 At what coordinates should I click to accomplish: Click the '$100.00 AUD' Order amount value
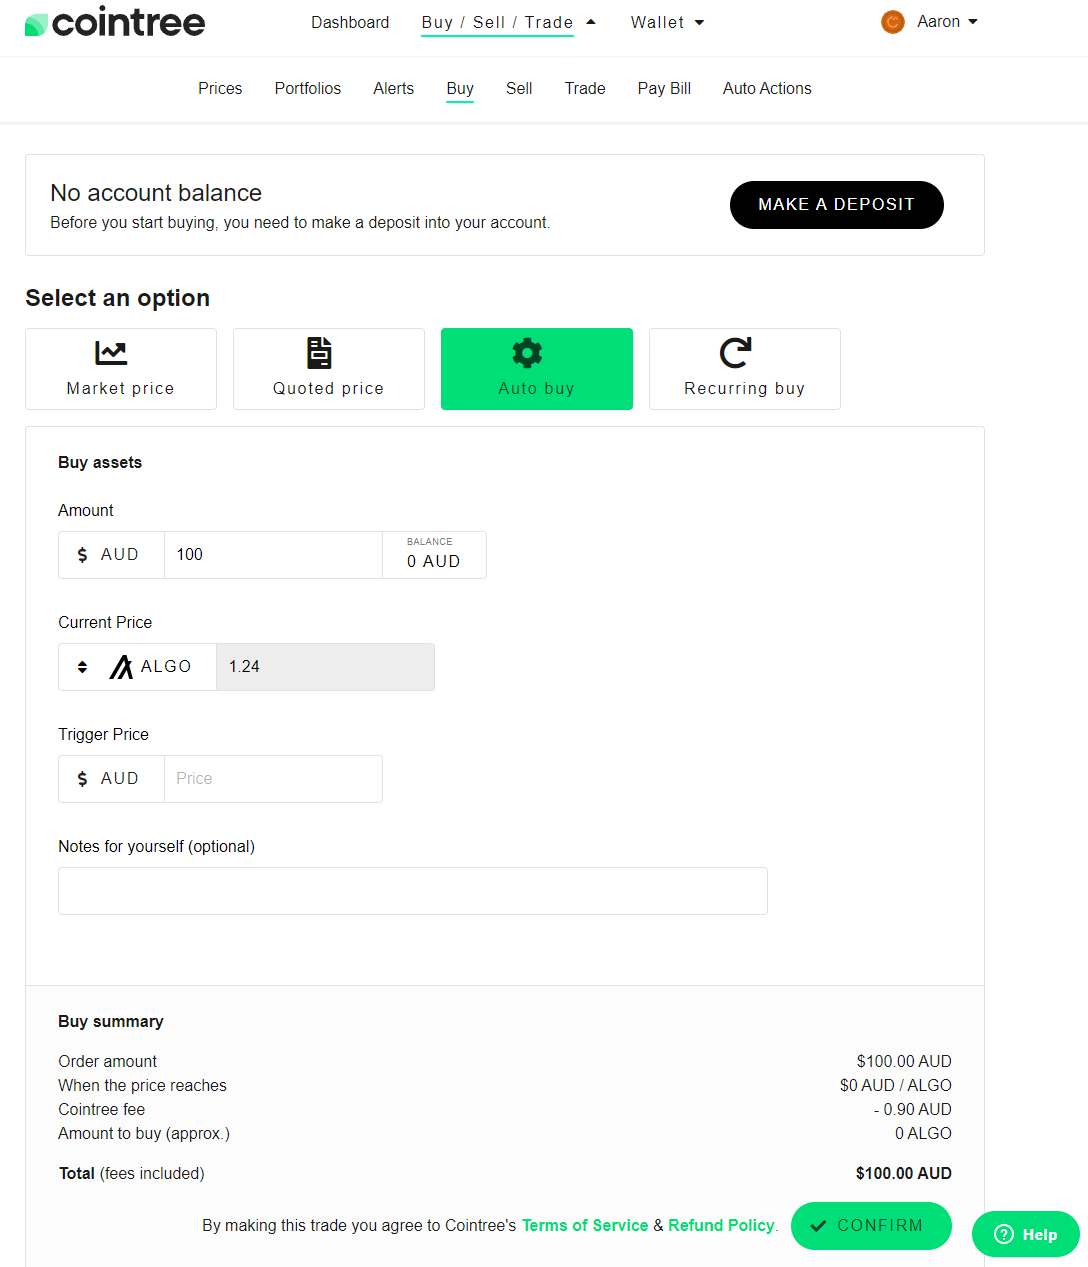point(904,1062)
